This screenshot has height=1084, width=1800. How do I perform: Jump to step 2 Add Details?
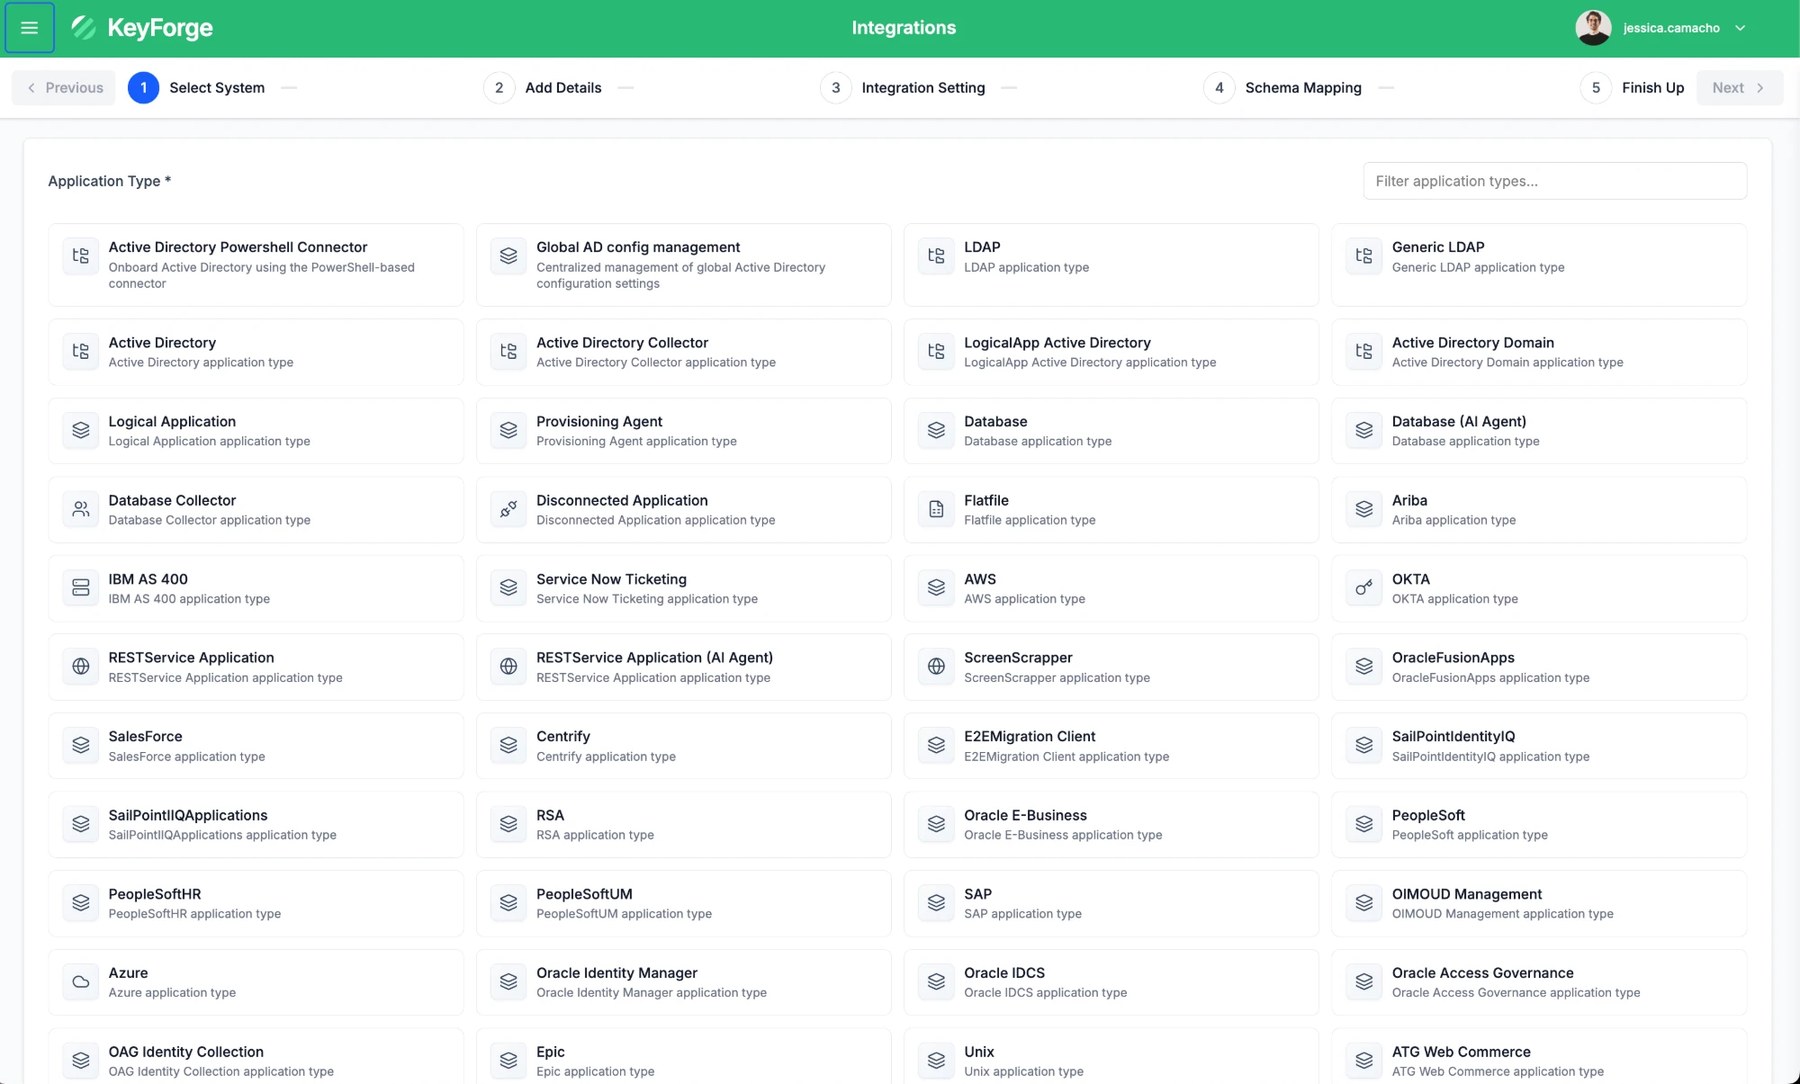tap(543, 88)
